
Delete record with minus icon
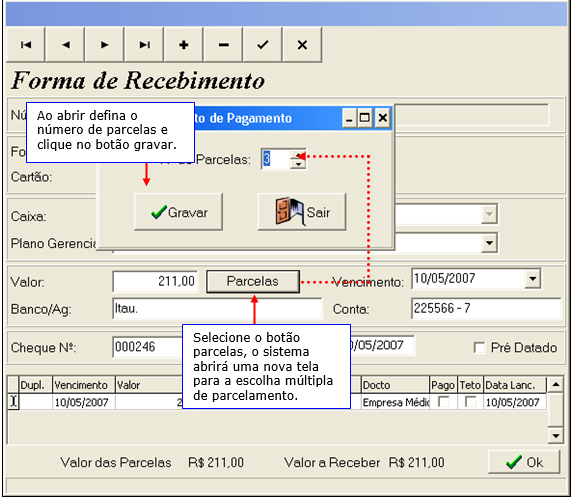pyautogui.click(x=223, y=45)
